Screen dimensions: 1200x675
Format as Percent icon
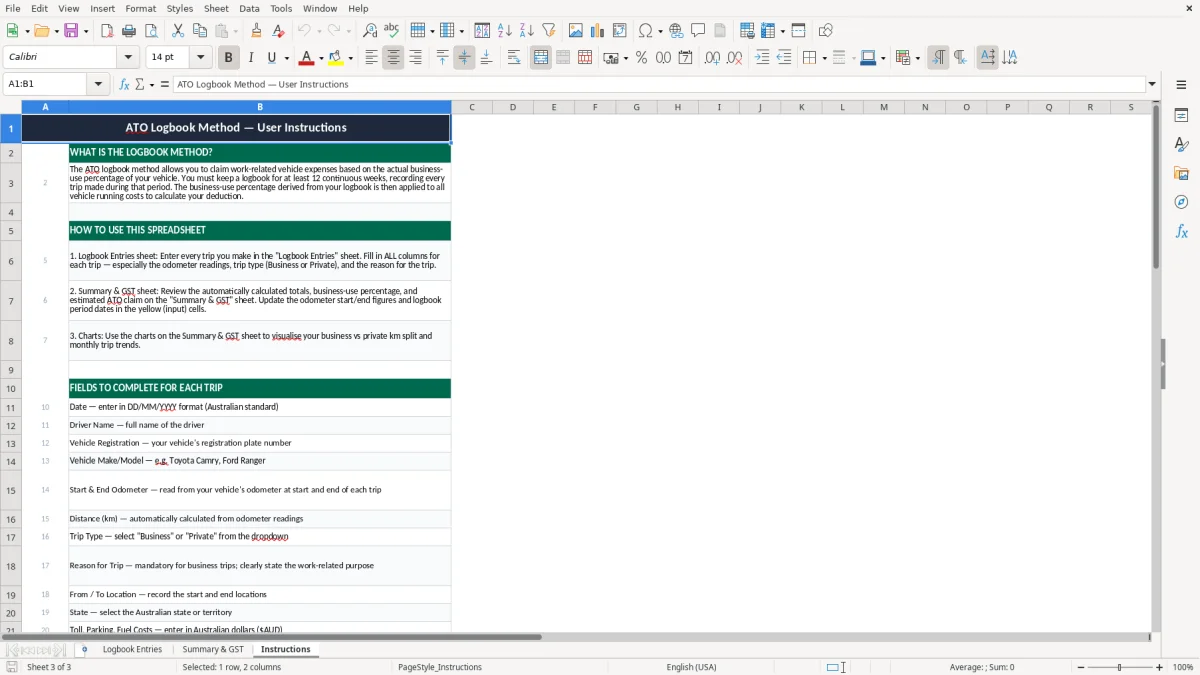pos(641,58)
